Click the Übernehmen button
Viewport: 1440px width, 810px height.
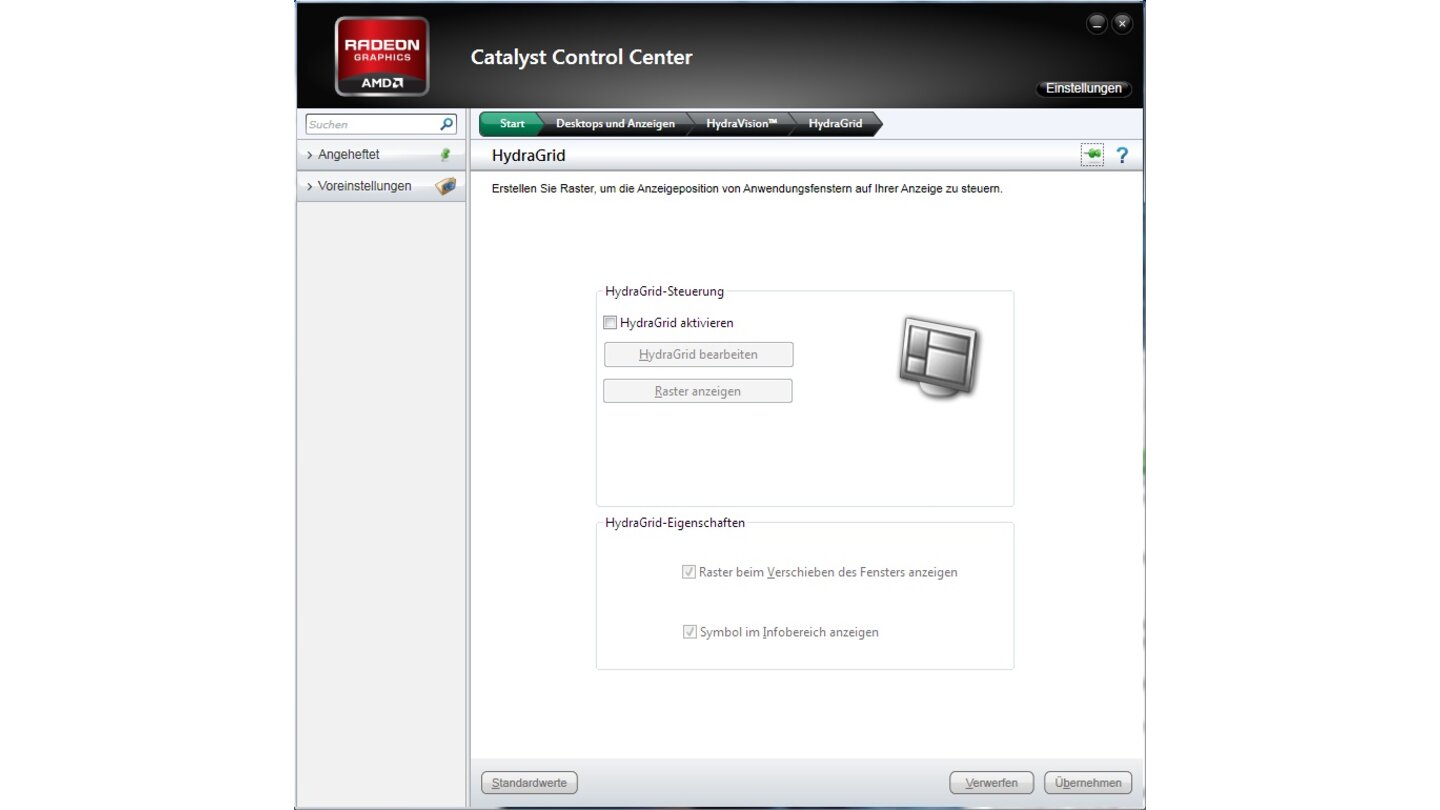[1088, 783]
